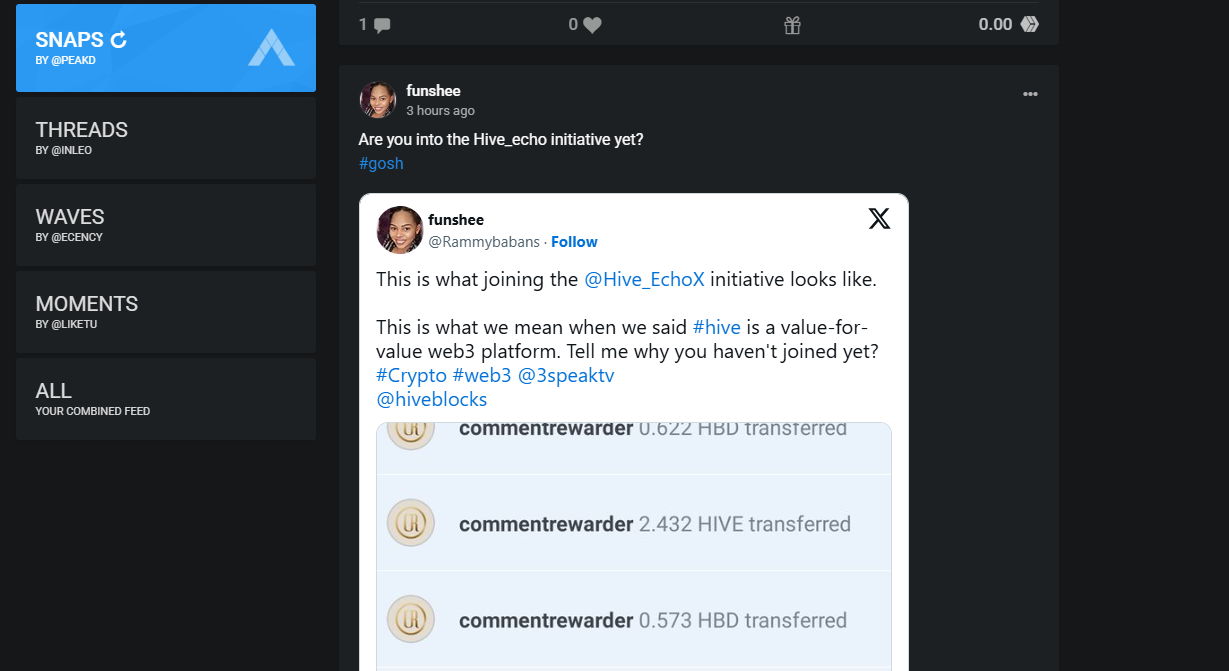Switch to the WAVES feed by @ecency
Viewport: 1229px width, 671px height.
(166, 225)
